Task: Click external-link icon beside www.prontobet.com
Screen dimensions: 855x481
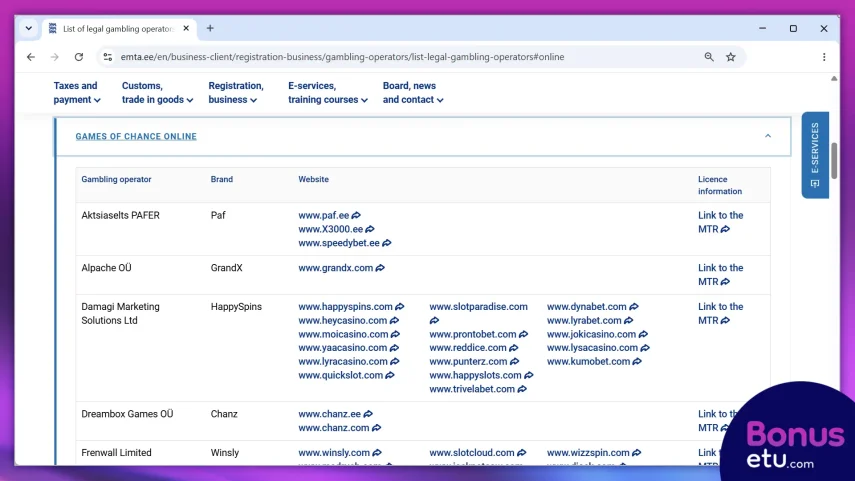Action: tap(523, 334)
